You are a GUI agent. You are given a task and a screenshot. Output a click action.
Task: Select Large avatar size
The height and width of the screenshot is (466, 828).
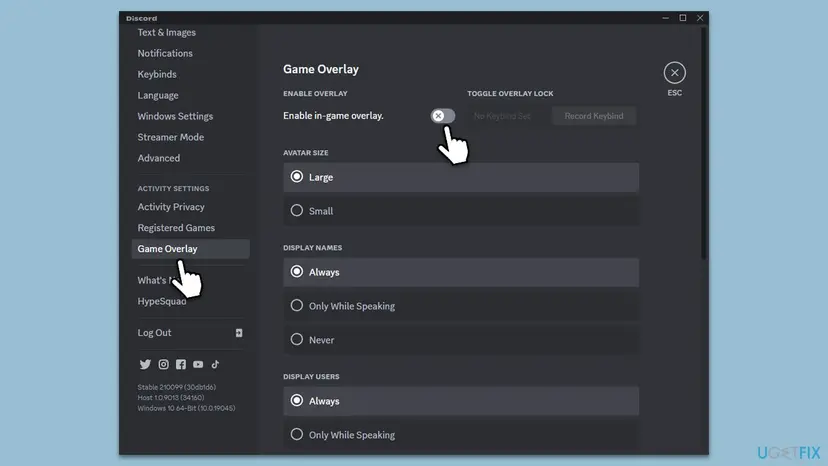[461, 177]
